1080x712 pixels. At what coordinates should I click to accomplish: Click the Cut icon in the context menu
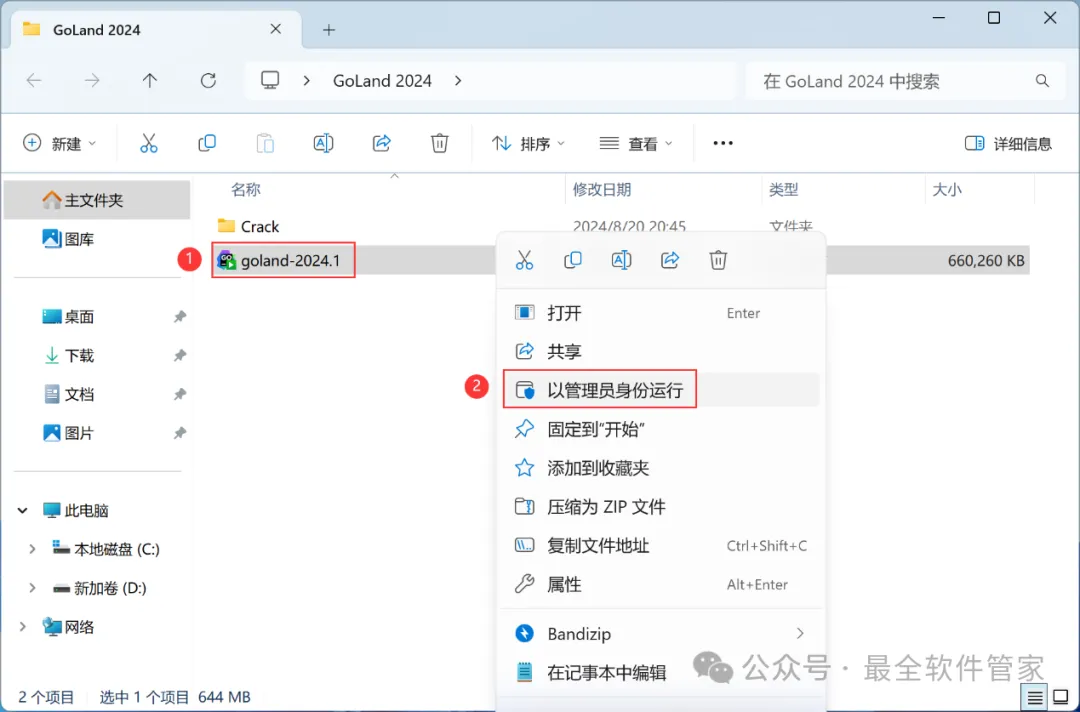click(x=524, y=260)
